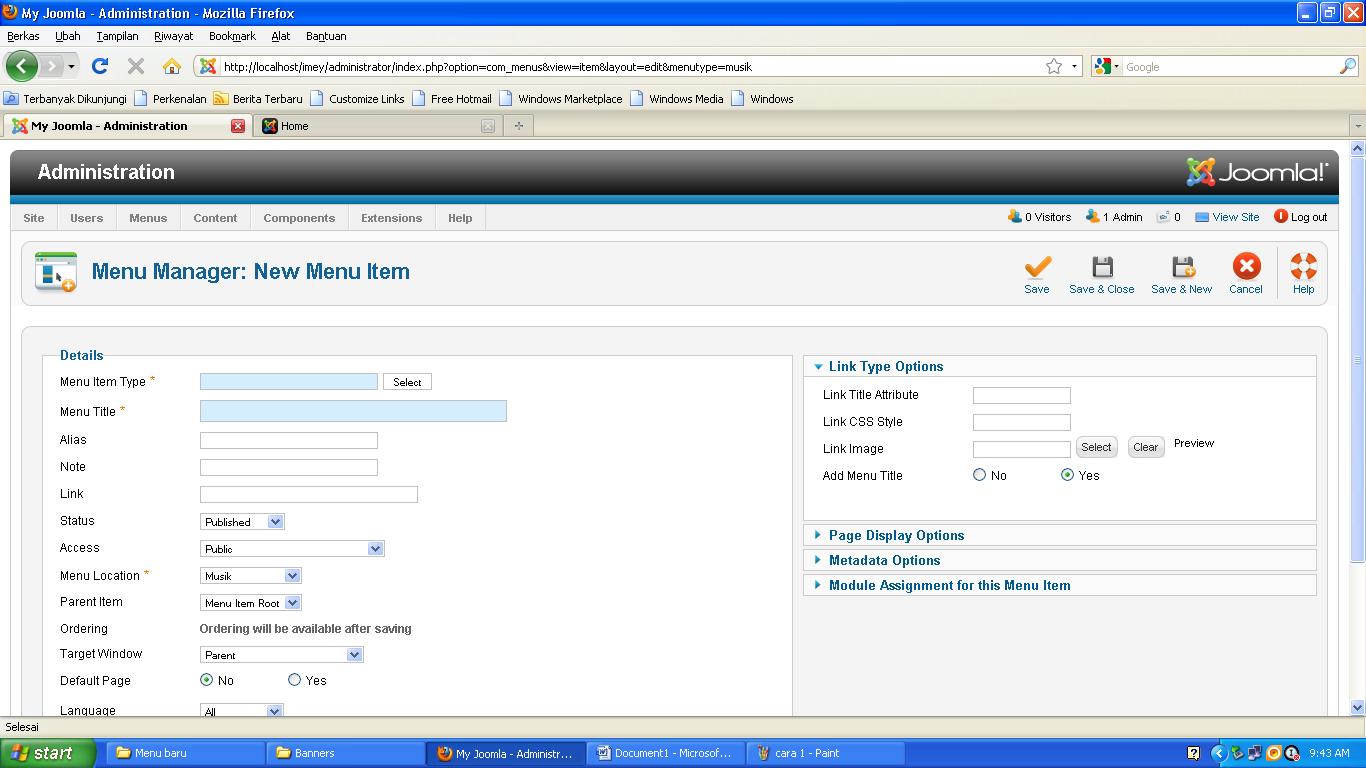Image resolution: width=1366 pixels, height=768 pixels.
Task: Expand Module Assignment for this Menu Item
Action: tap(1059, 585)
